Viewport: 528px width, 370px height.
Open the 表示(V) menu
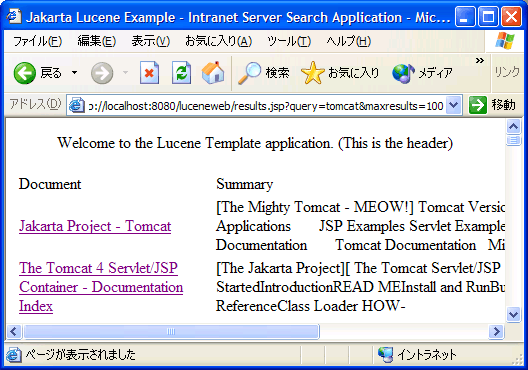click(x=151, y=41)
